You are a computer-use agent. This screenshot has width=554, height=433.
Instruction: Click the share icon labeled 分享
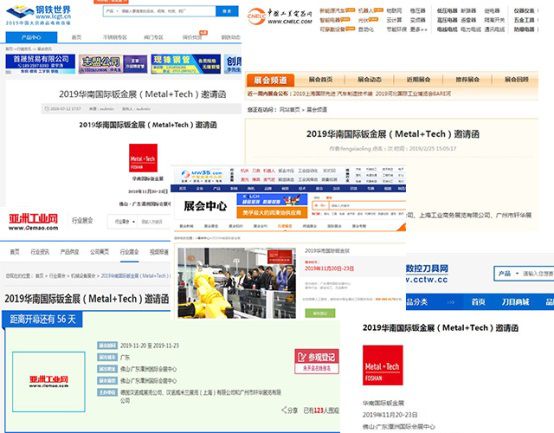coord(289,410)
